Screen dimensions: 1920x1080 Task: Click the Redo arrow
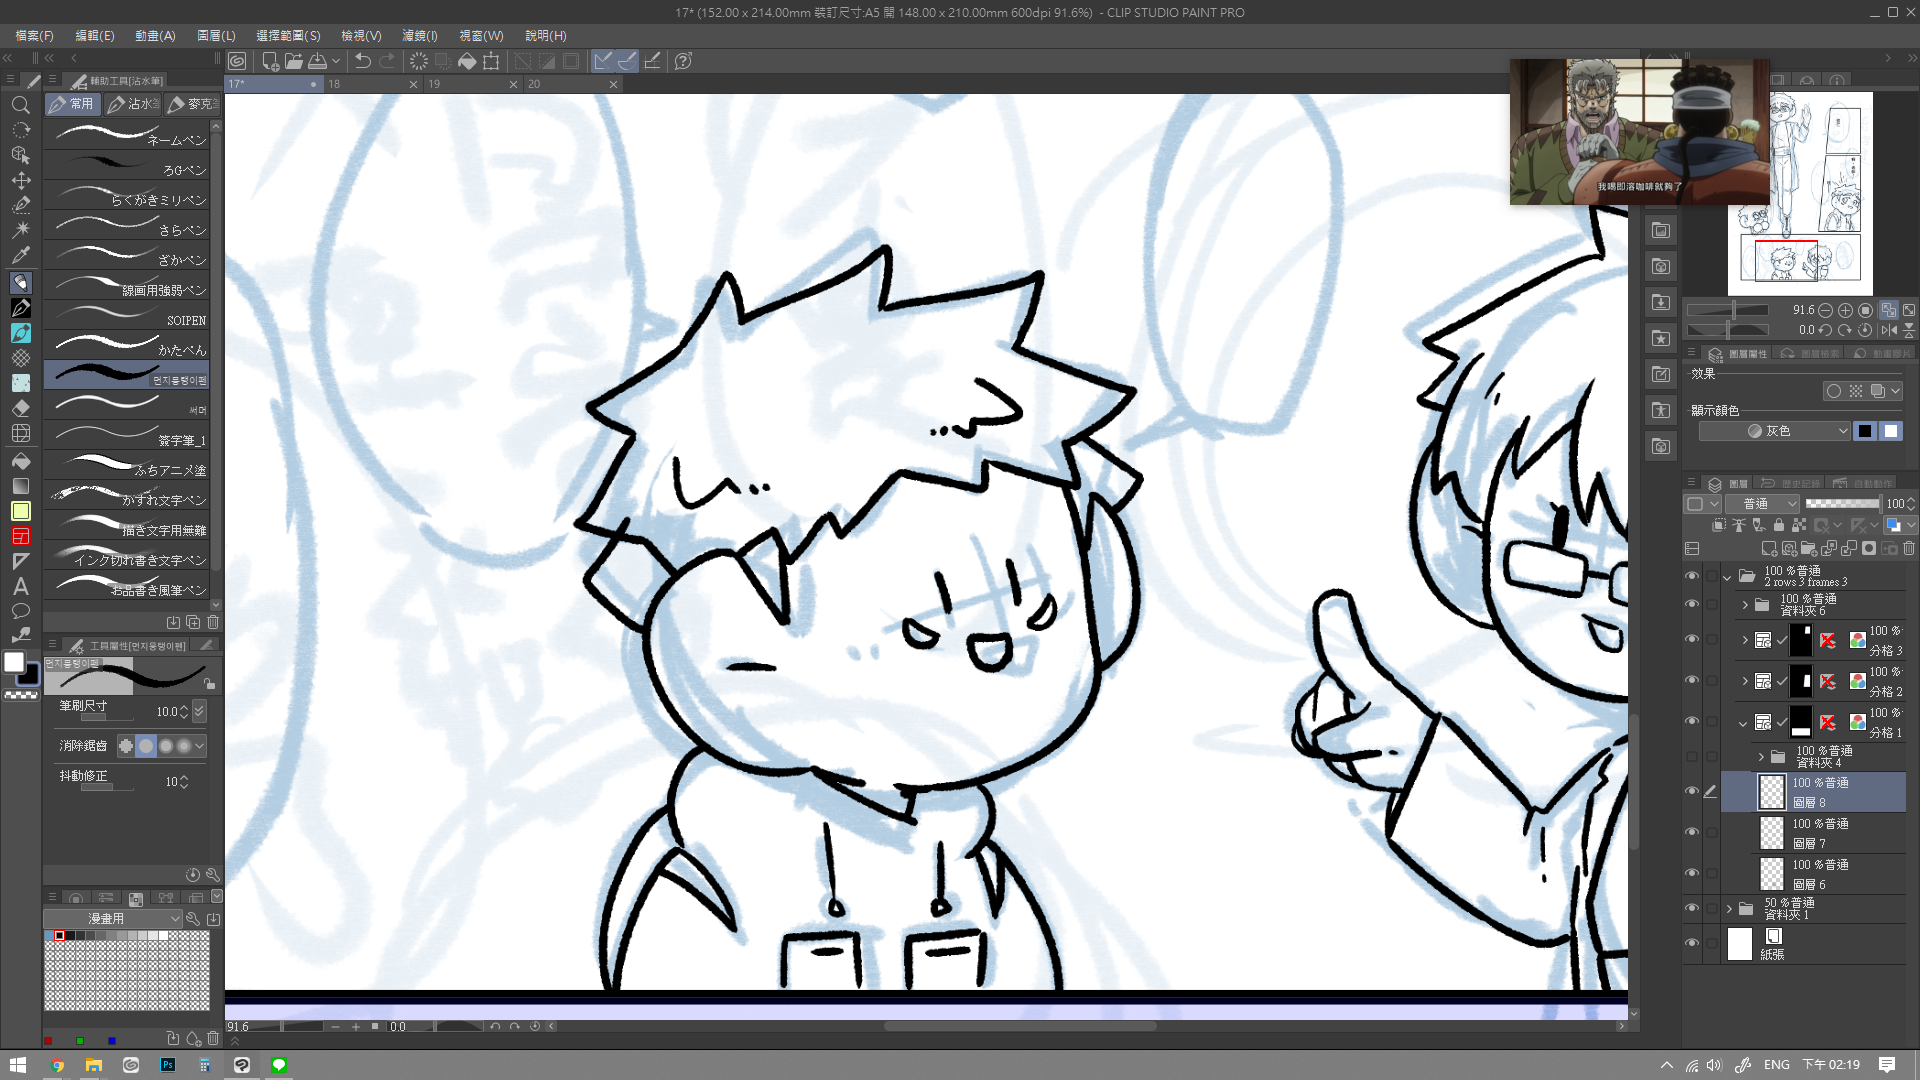387,61
